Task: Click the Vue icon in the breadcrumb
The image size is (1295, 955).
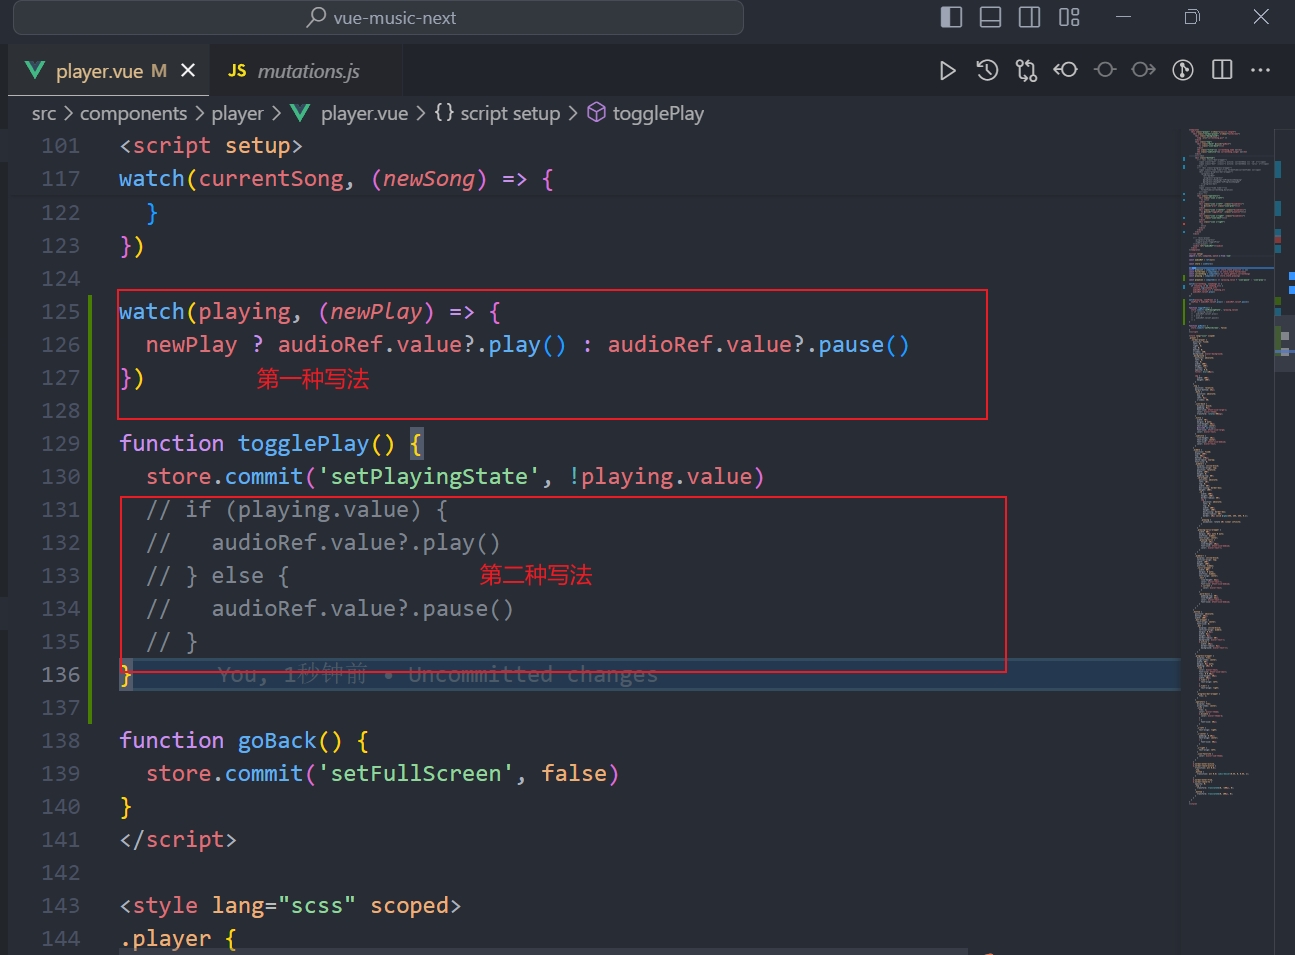Action: 300,113
